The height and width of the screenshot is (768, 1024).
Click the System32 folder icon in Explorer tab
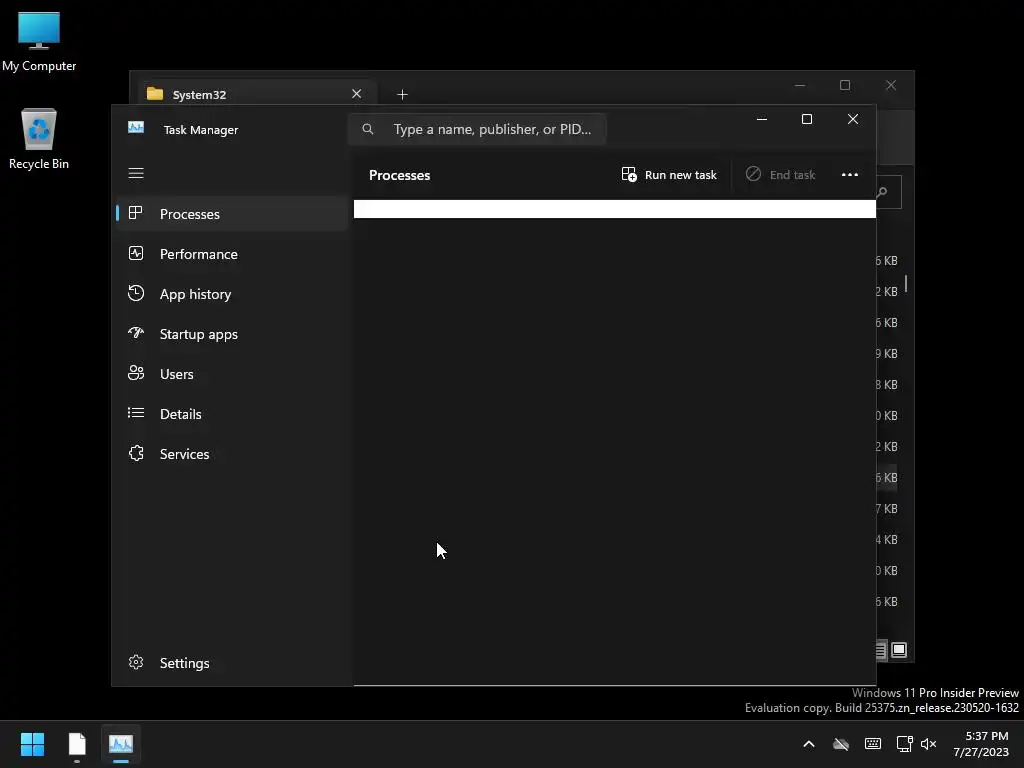pos(155,94)
